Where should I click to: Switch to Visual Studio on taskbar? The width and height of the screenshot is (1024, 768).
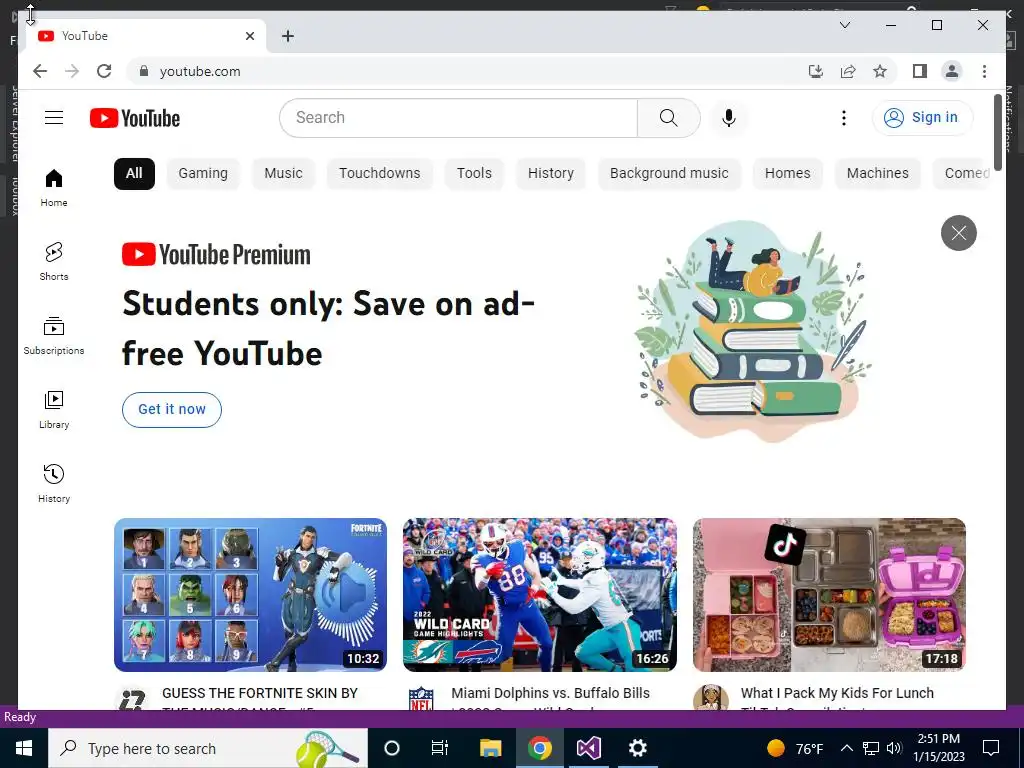coord(588,748)
